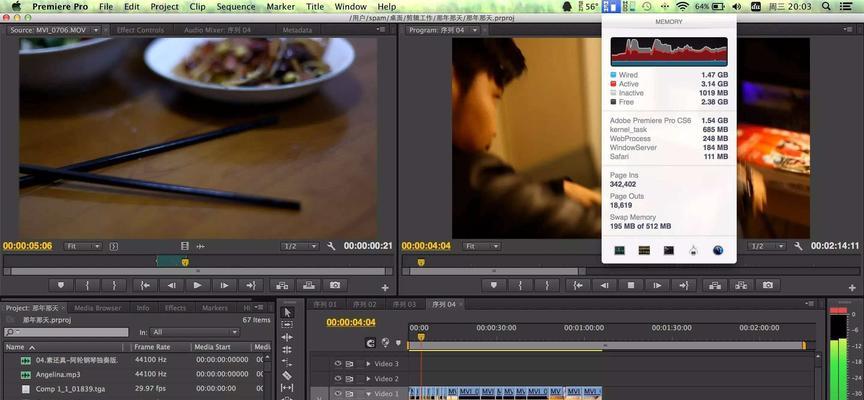This screenshot has height=400, width=864.
Task: Open Source monitor button editor plus icon
Action: pos(385,288)
